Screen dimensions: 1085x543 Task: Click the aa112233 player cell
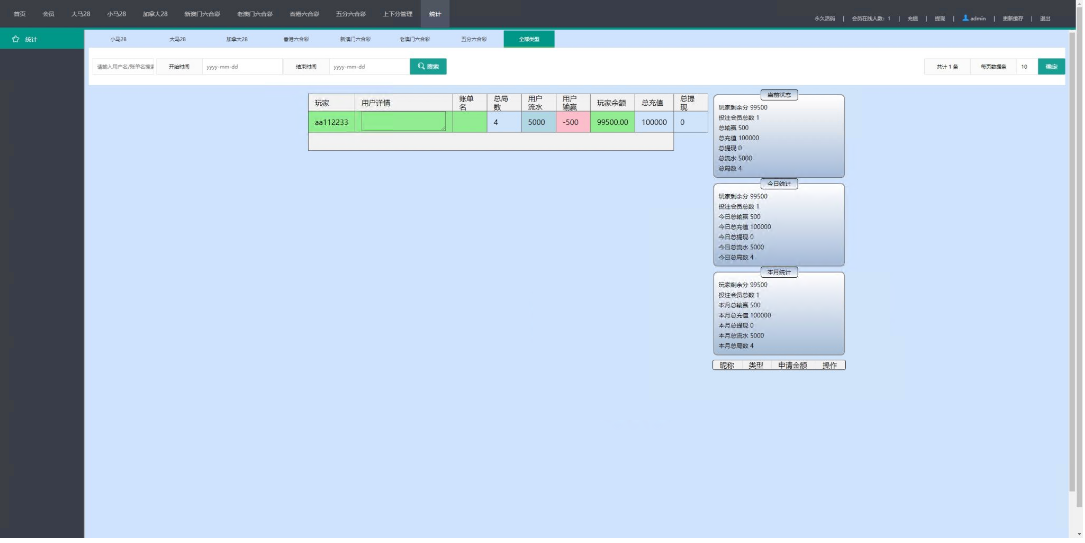332,122
